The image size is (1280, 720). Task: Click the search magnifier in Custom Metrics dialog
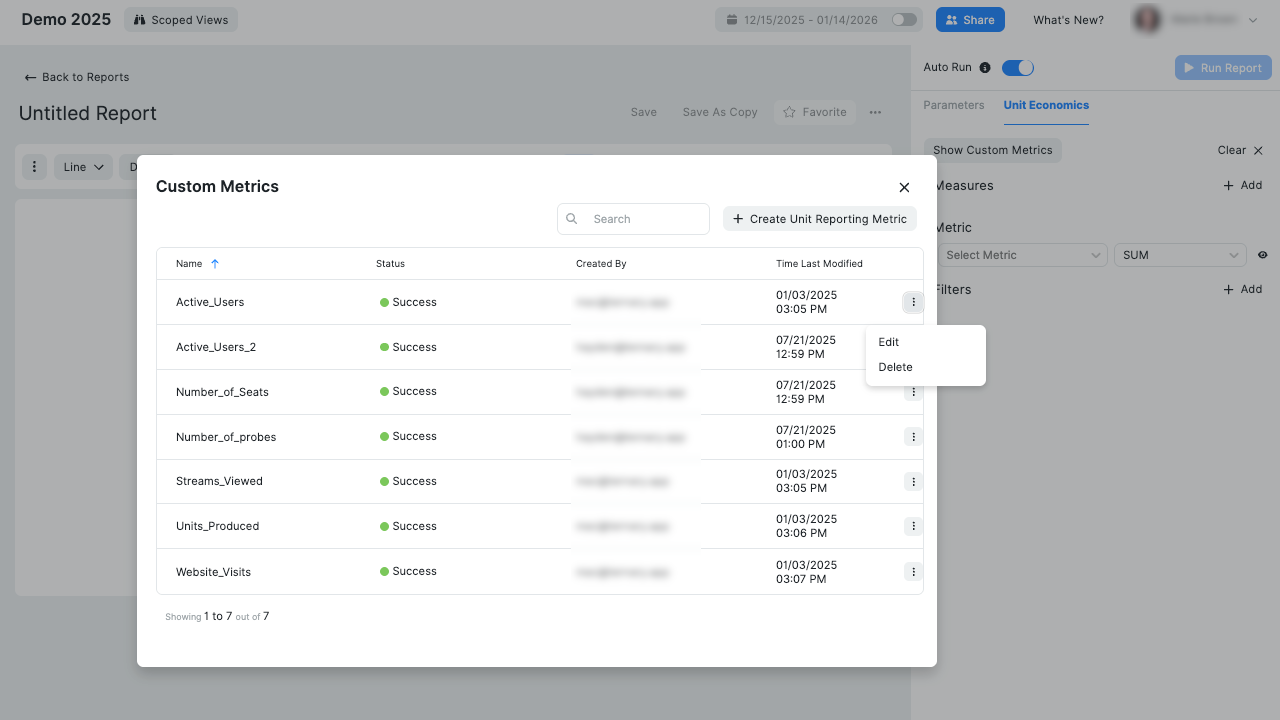pyautogui.click(x=571, y=218)
